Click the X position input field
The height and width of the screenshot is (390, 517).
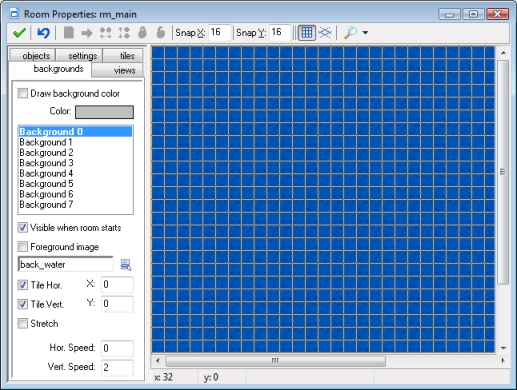pyautogui.click(x=117, y=285)
